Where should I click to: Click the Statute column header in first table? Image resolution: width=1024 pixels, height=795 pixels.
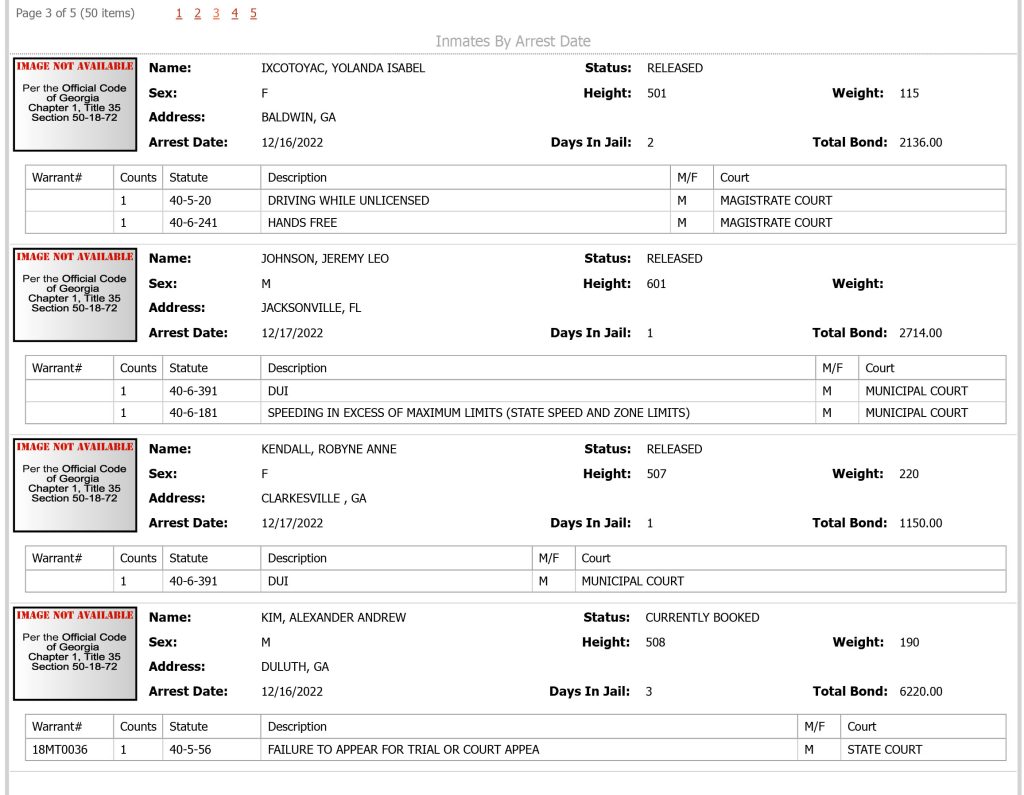coord(188,178)
